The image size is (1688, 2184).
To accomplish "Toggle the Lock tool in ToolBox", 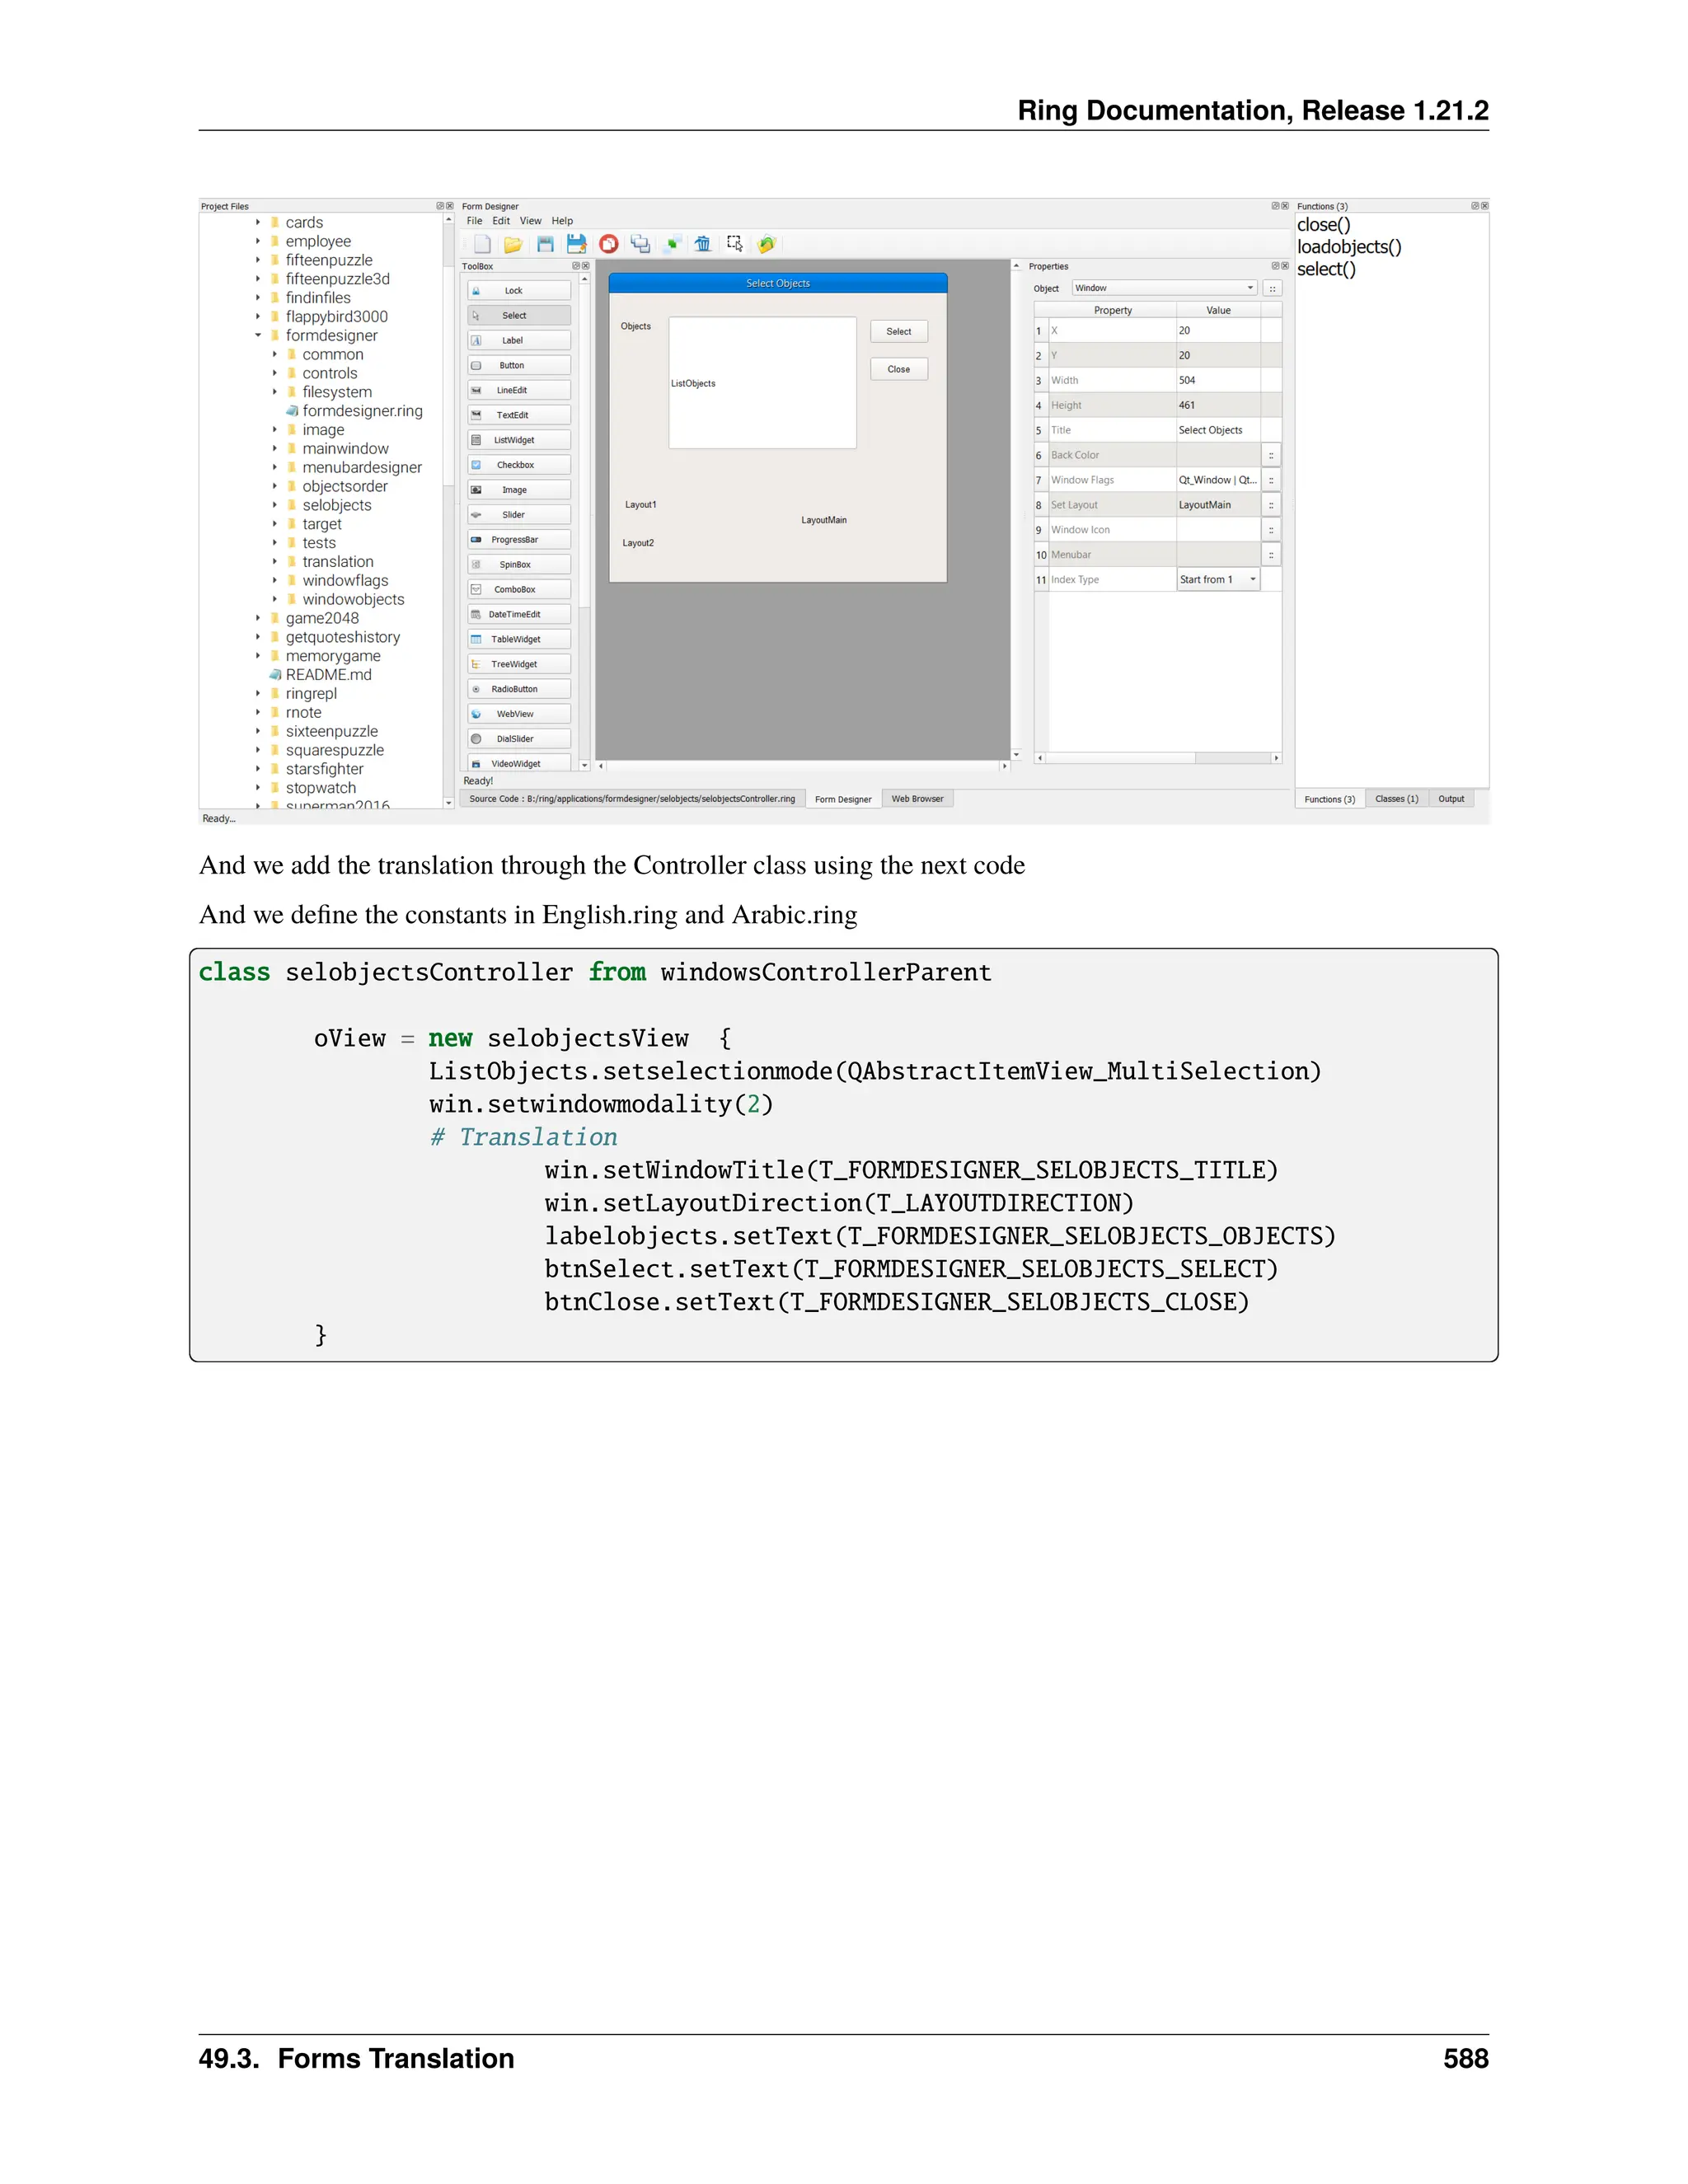I will [x=519, y=291].
